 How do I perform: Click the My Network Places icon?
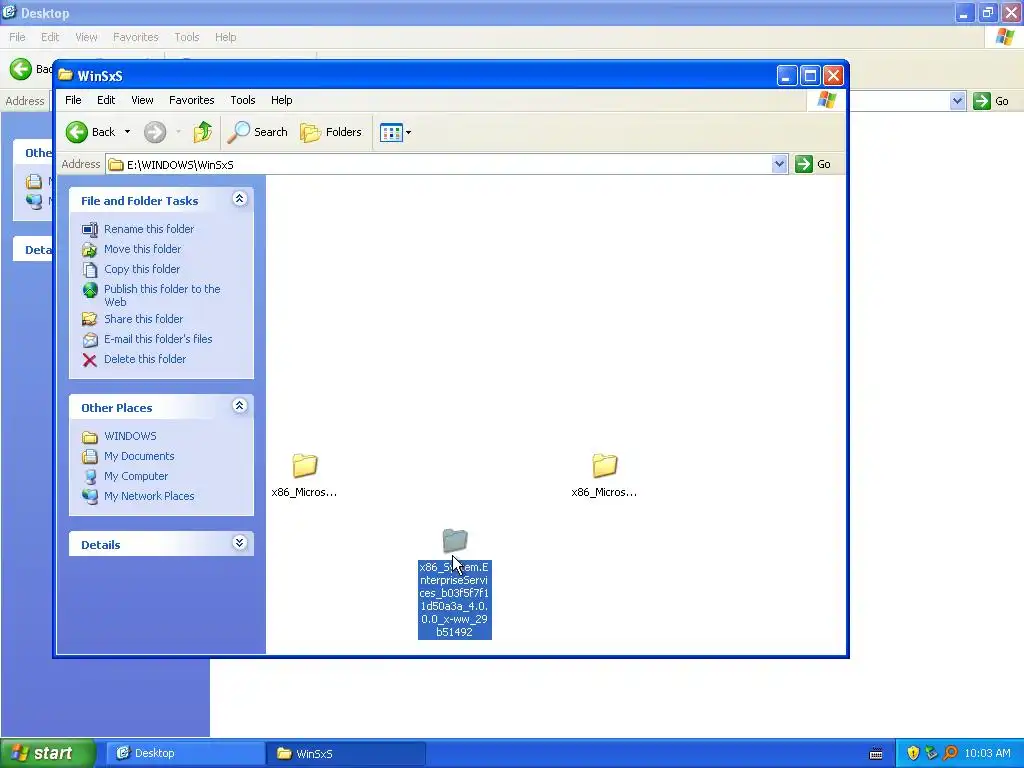point(89,496)
